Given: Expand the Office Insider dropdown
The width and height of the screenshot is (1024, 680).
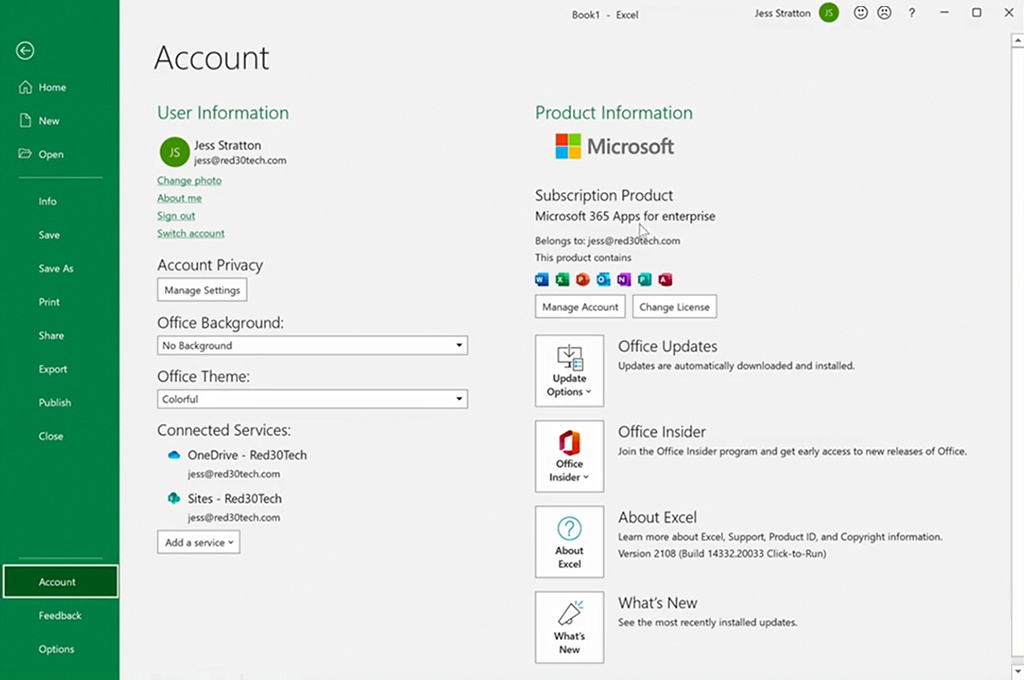Looking at the screenshot, I should click(x=569, y=456).
